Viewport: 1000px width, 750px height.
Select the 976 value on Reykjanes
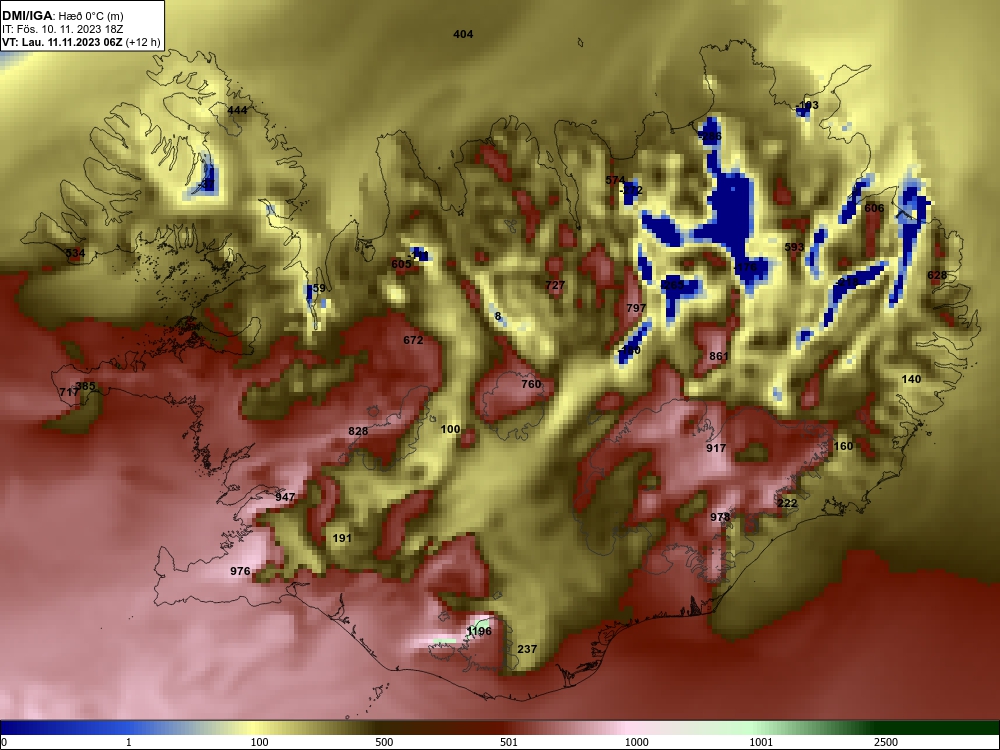(240, 571)
